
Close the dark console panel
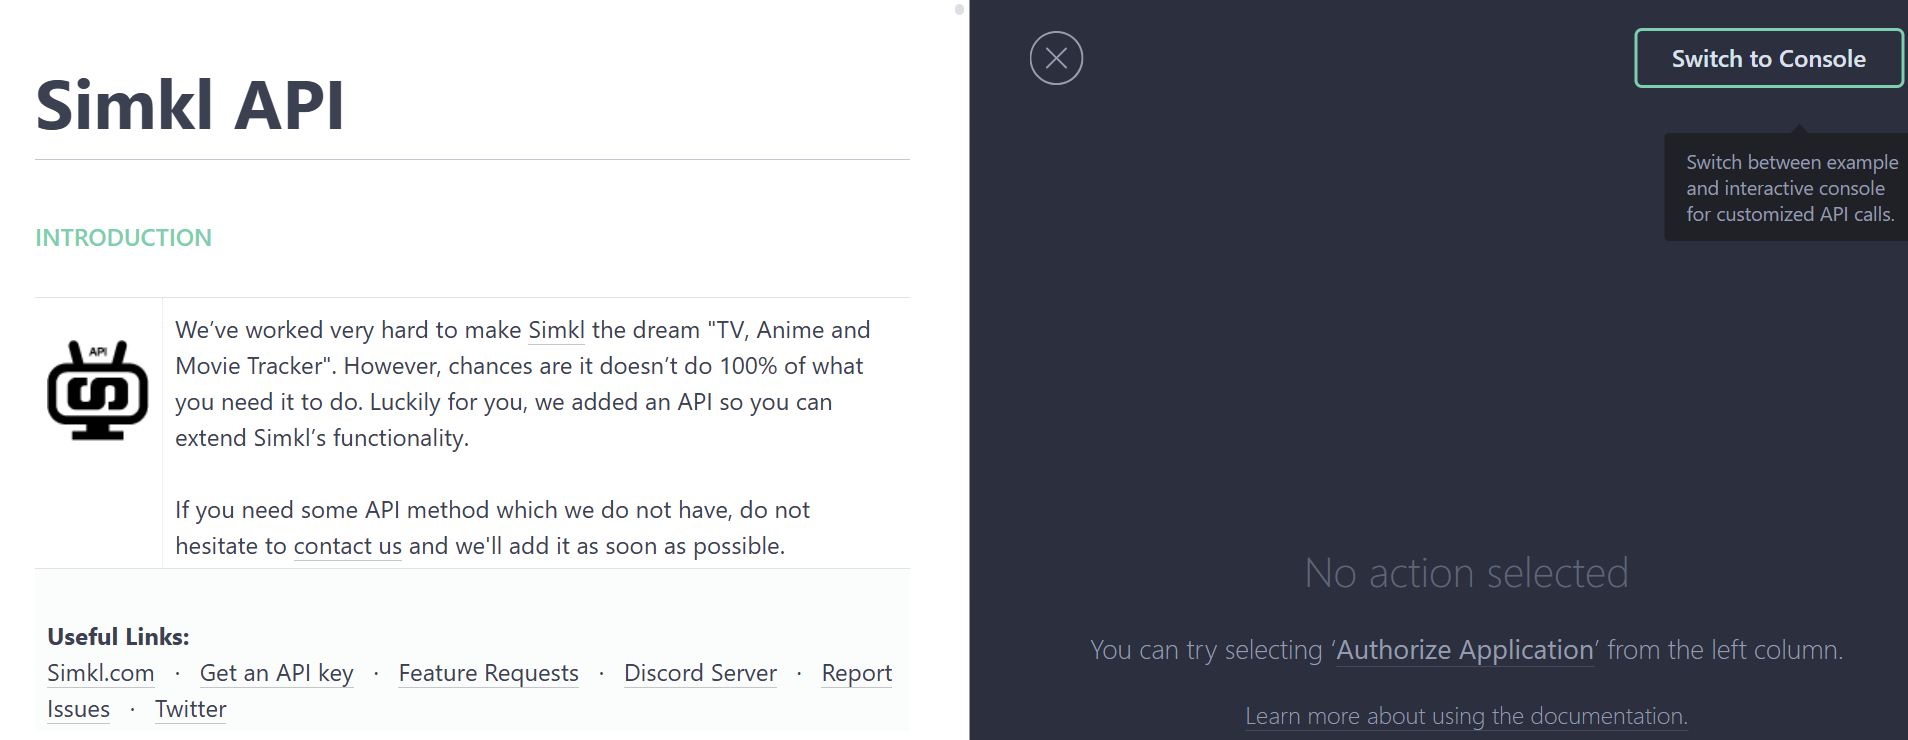[x=1056, y=58]
